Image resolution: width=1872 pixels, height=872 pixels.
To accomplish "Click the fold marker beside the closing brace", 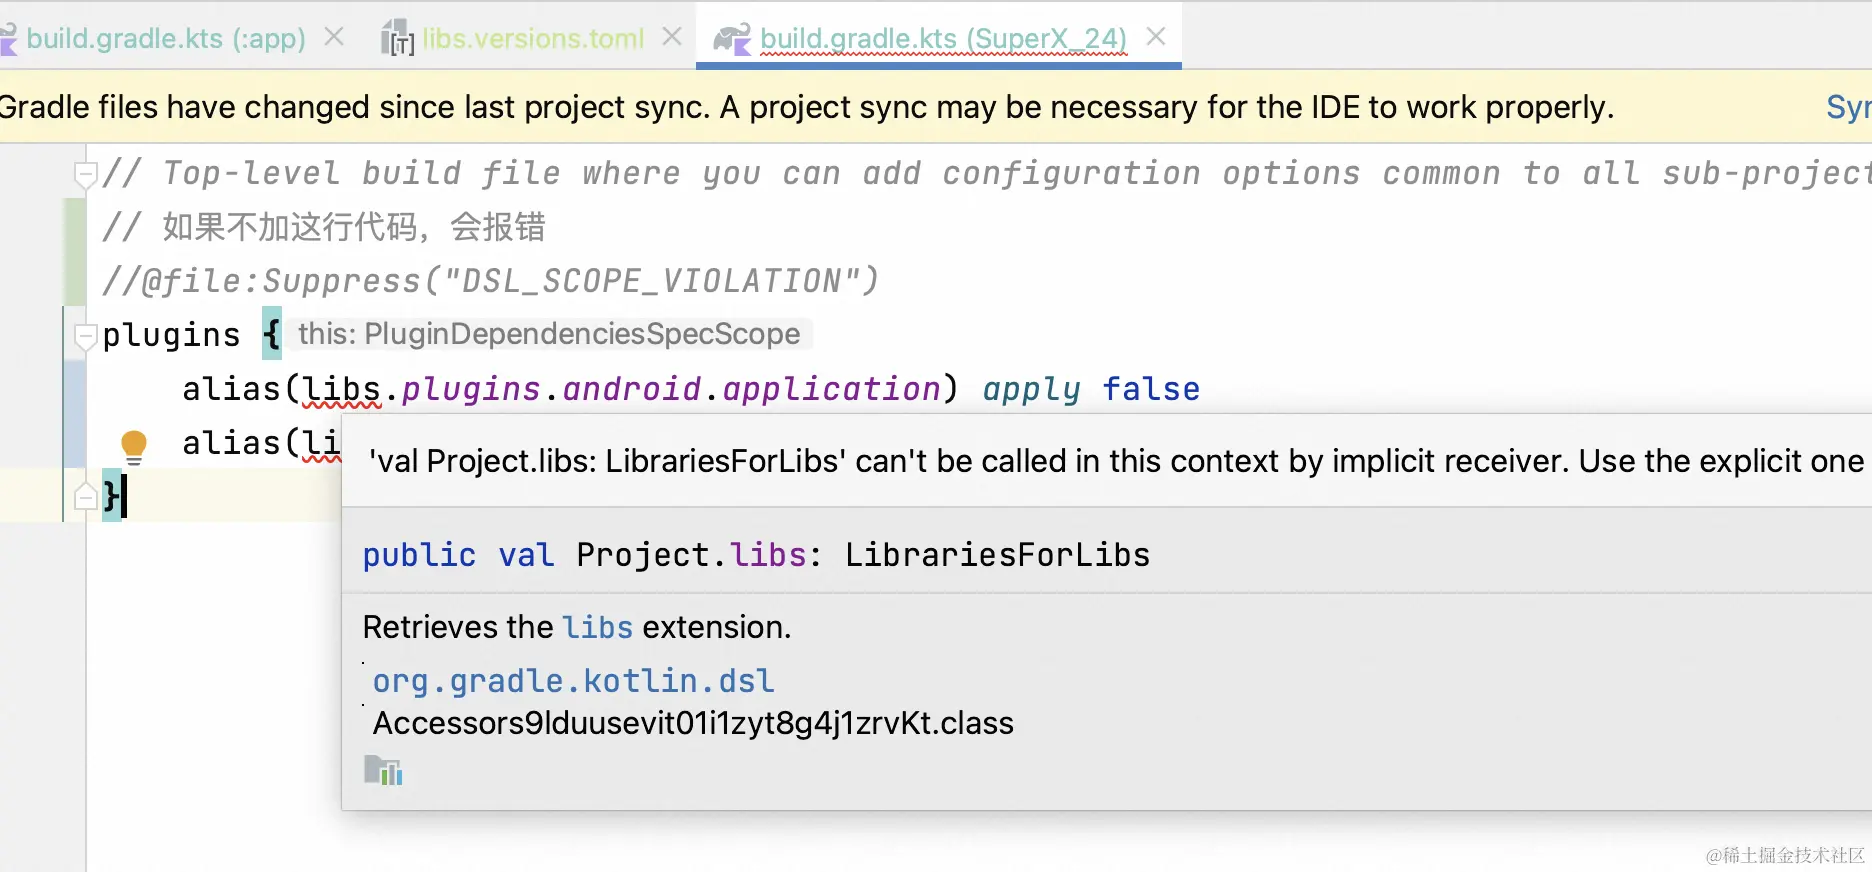I will pos(86,496).
